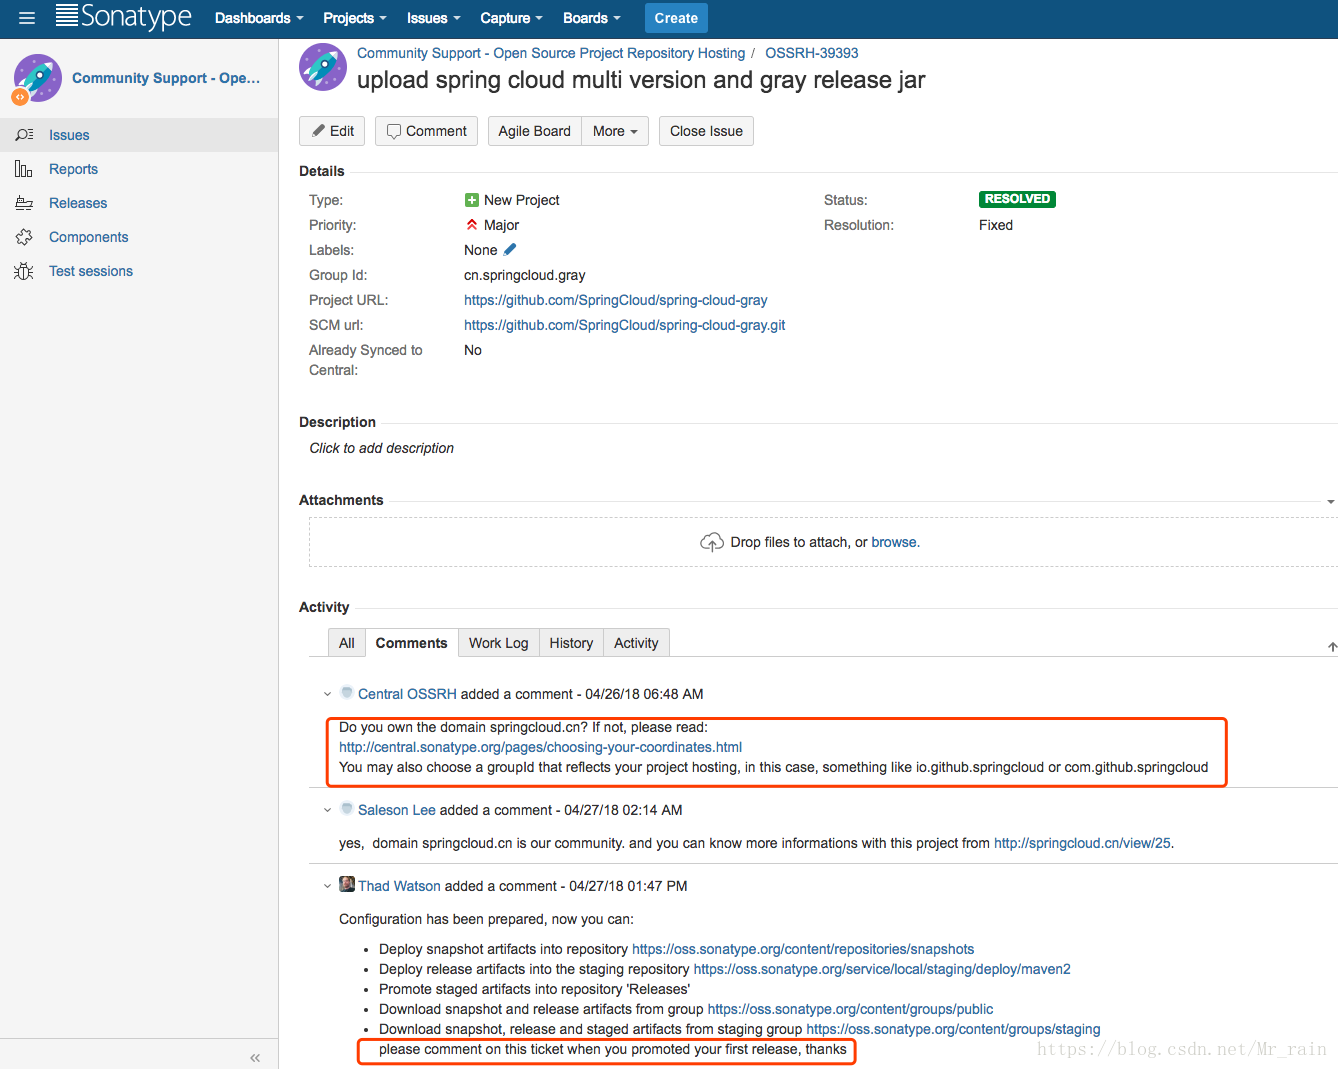The image size is (1338, 1069).
Task: Click the RESOLVED status badge
Action: [1017, 199]
